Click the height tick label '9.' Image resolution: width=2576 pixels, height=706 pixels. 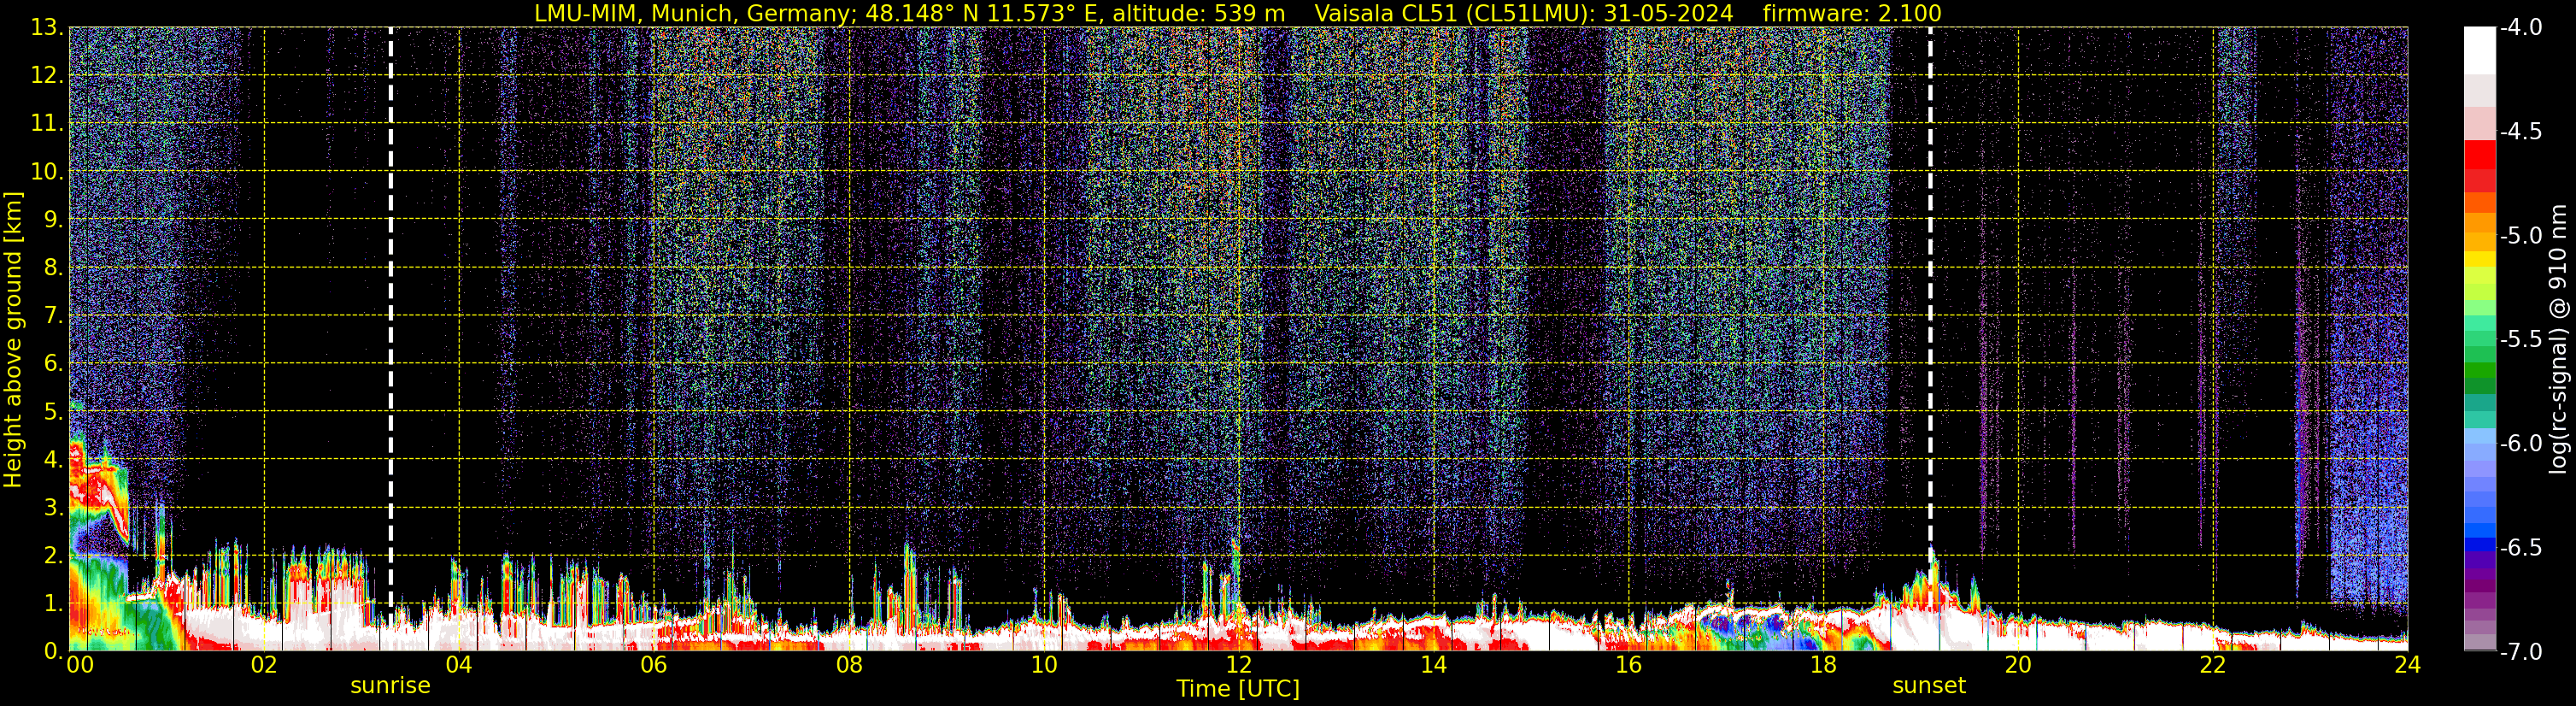click(x=53, y=220)
